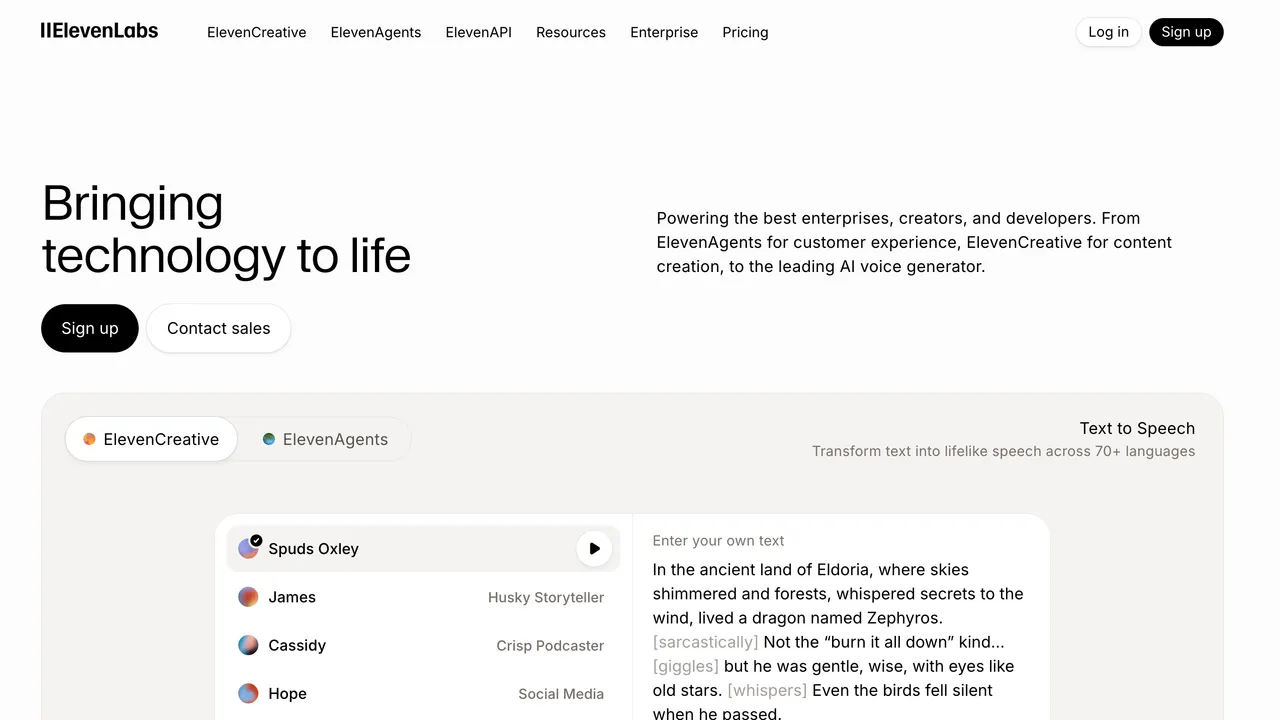1280x720 pixels.
Task: Switch to the ElevenAgents tab
Action: tap(324, 439)
